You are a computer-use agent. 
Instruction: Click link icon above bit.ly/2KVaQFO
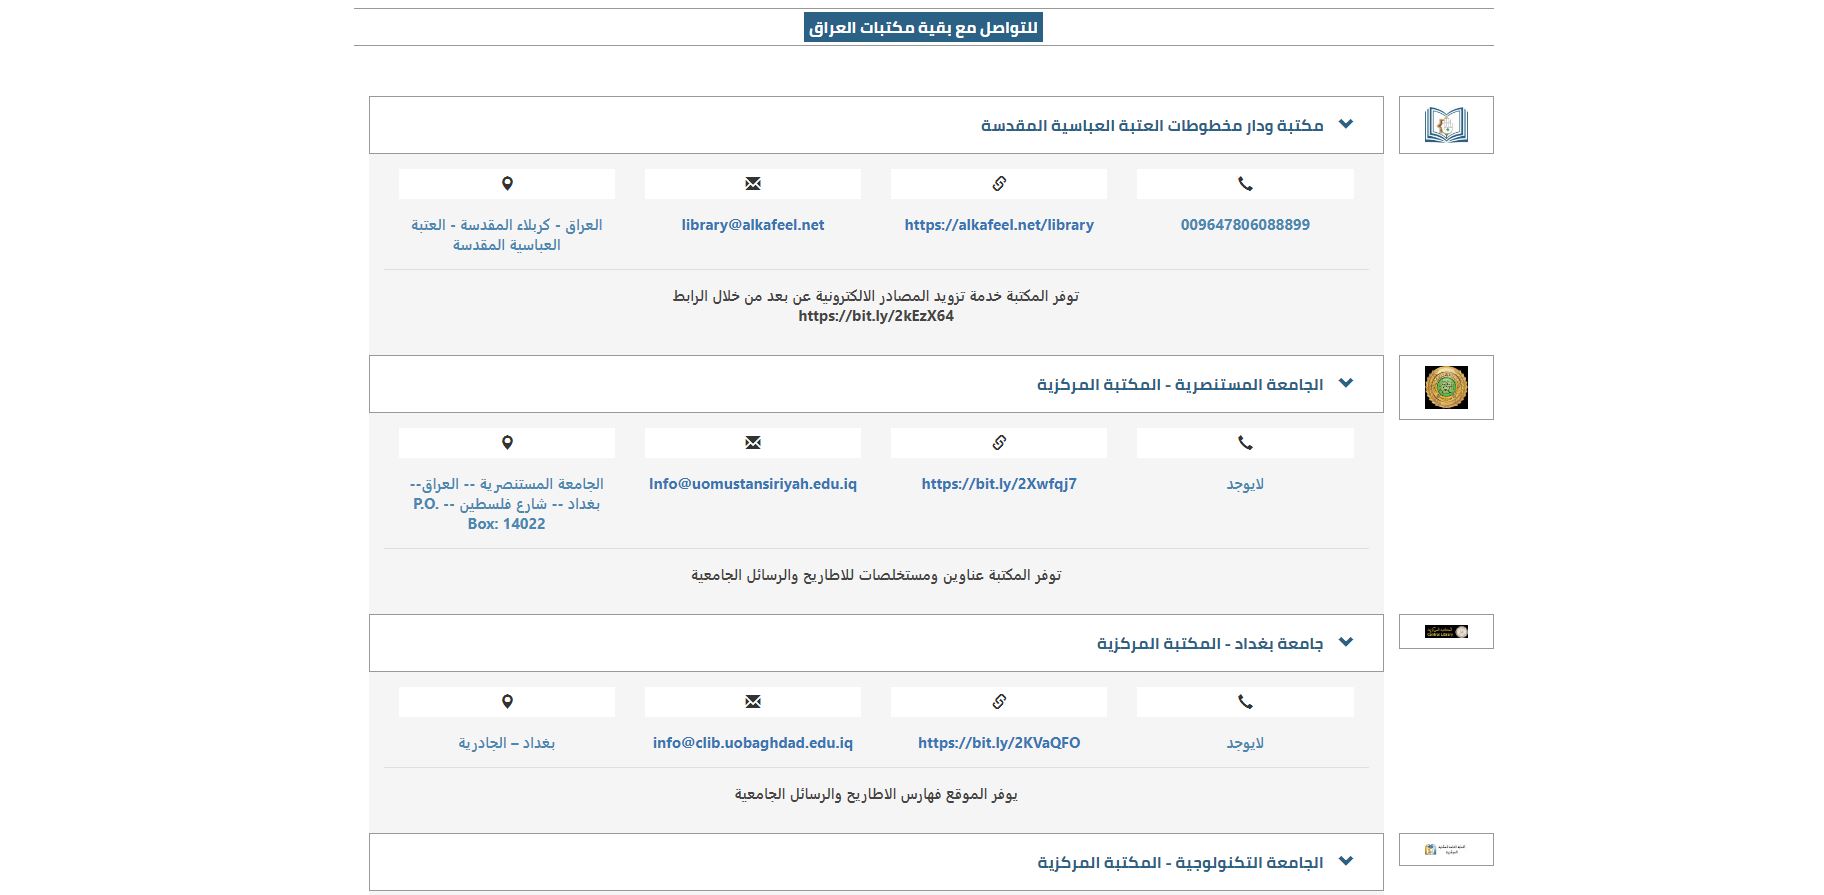coord(999,701)
